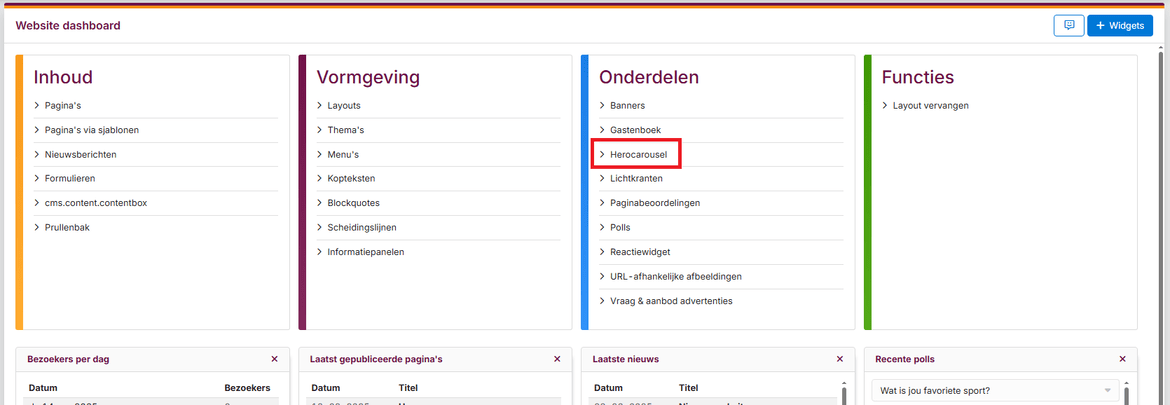Click the feedback speech bubble icon
This screenshot has height=405, width=1170.
1068,26
